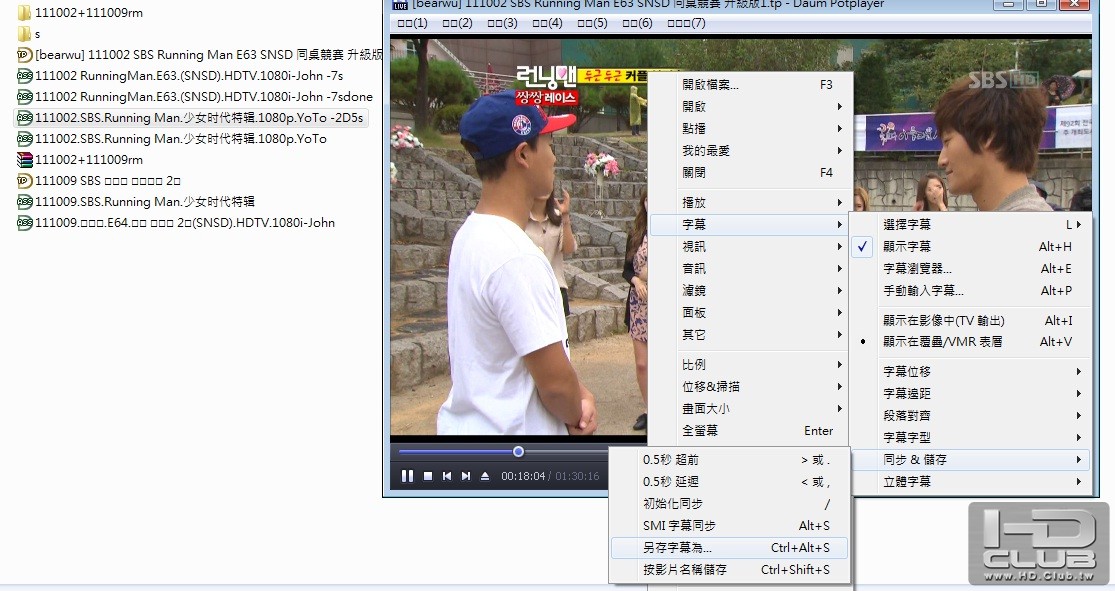Image resolution: width=1115 pixels, height=591 pixels.
Task: Click the Potplayer title bar icon
Action: click(x=400, y=4)
